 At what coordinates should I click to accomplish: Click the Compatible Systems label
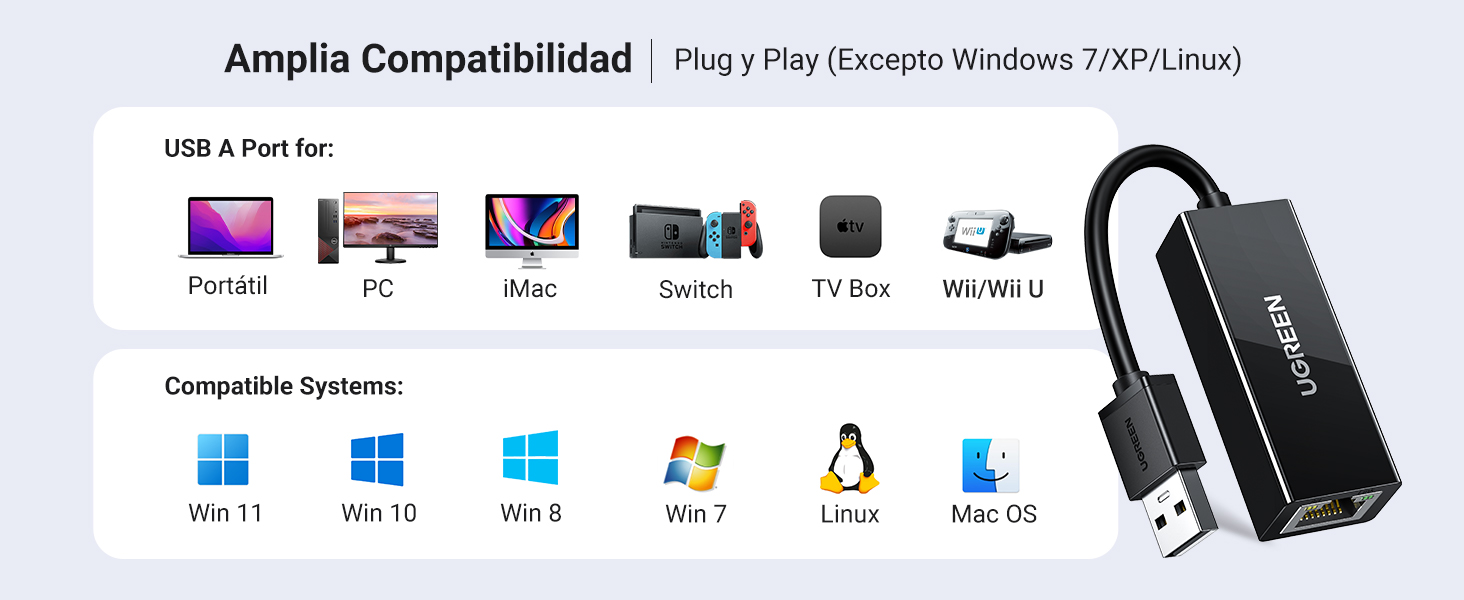pos(284,386)
